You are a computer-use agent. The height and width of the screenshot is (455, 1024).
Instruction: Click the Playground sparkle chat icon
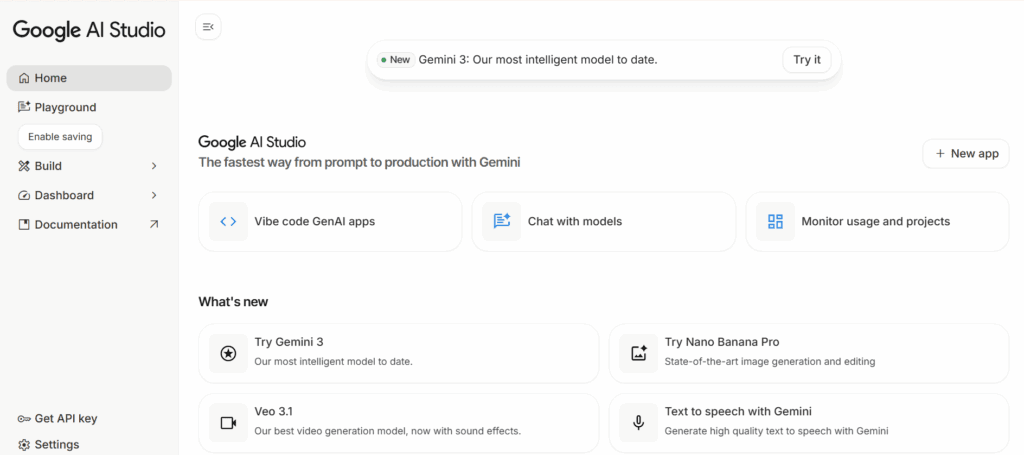click(x=24, y=107)
